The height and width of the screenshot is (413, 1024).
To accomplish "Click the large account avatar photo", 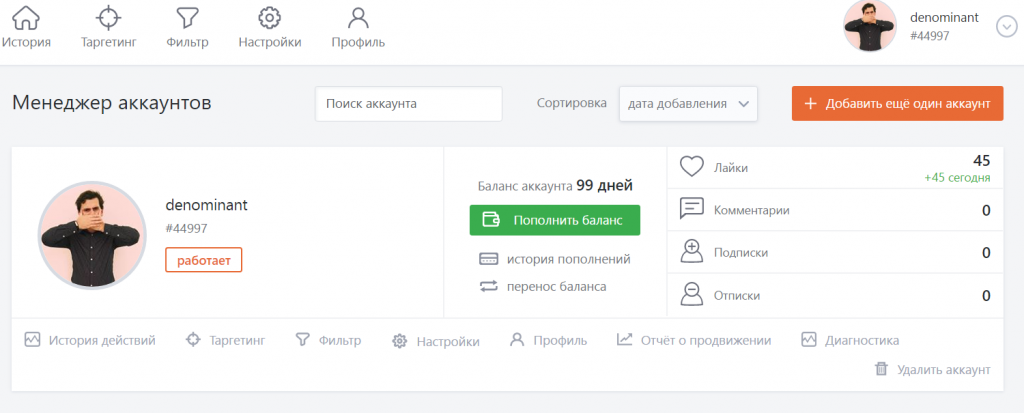I will [92, 235].
